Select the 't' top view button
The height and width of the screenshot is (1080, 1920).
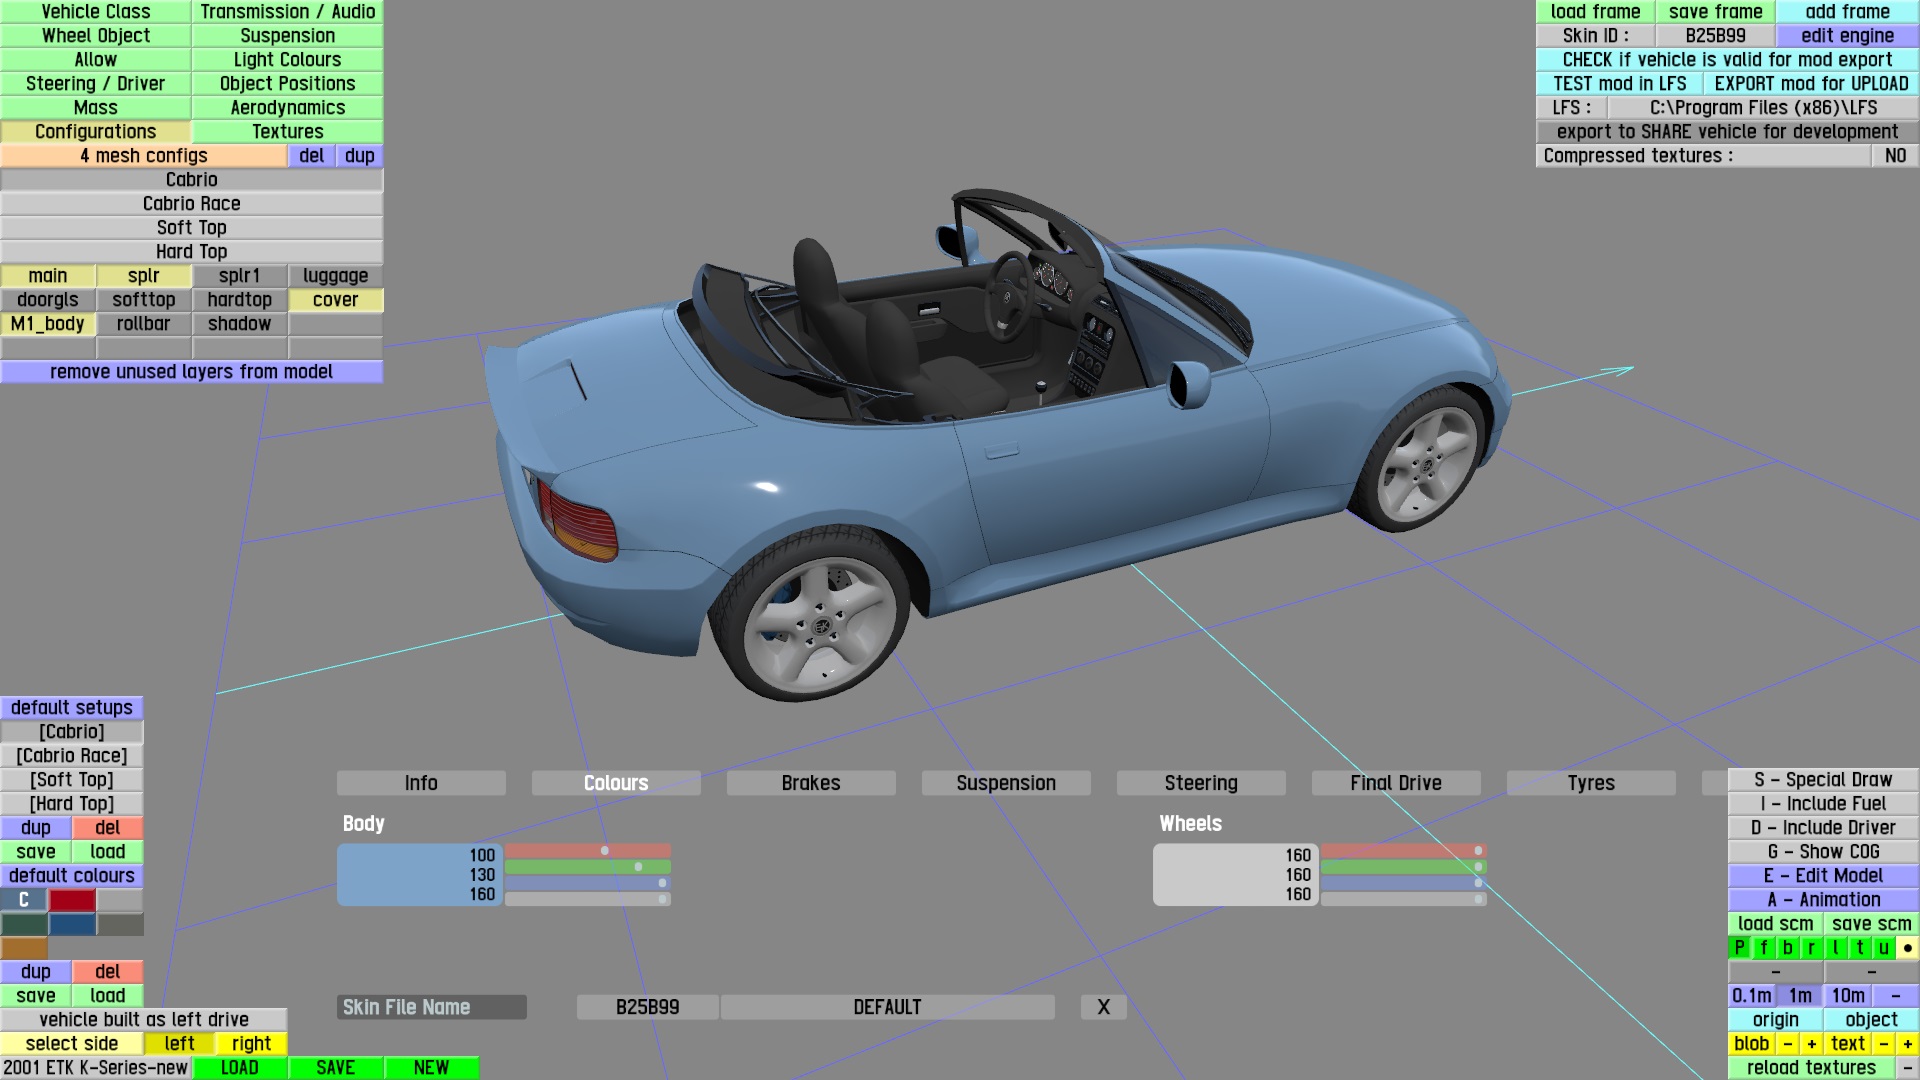click(1859, 947)
